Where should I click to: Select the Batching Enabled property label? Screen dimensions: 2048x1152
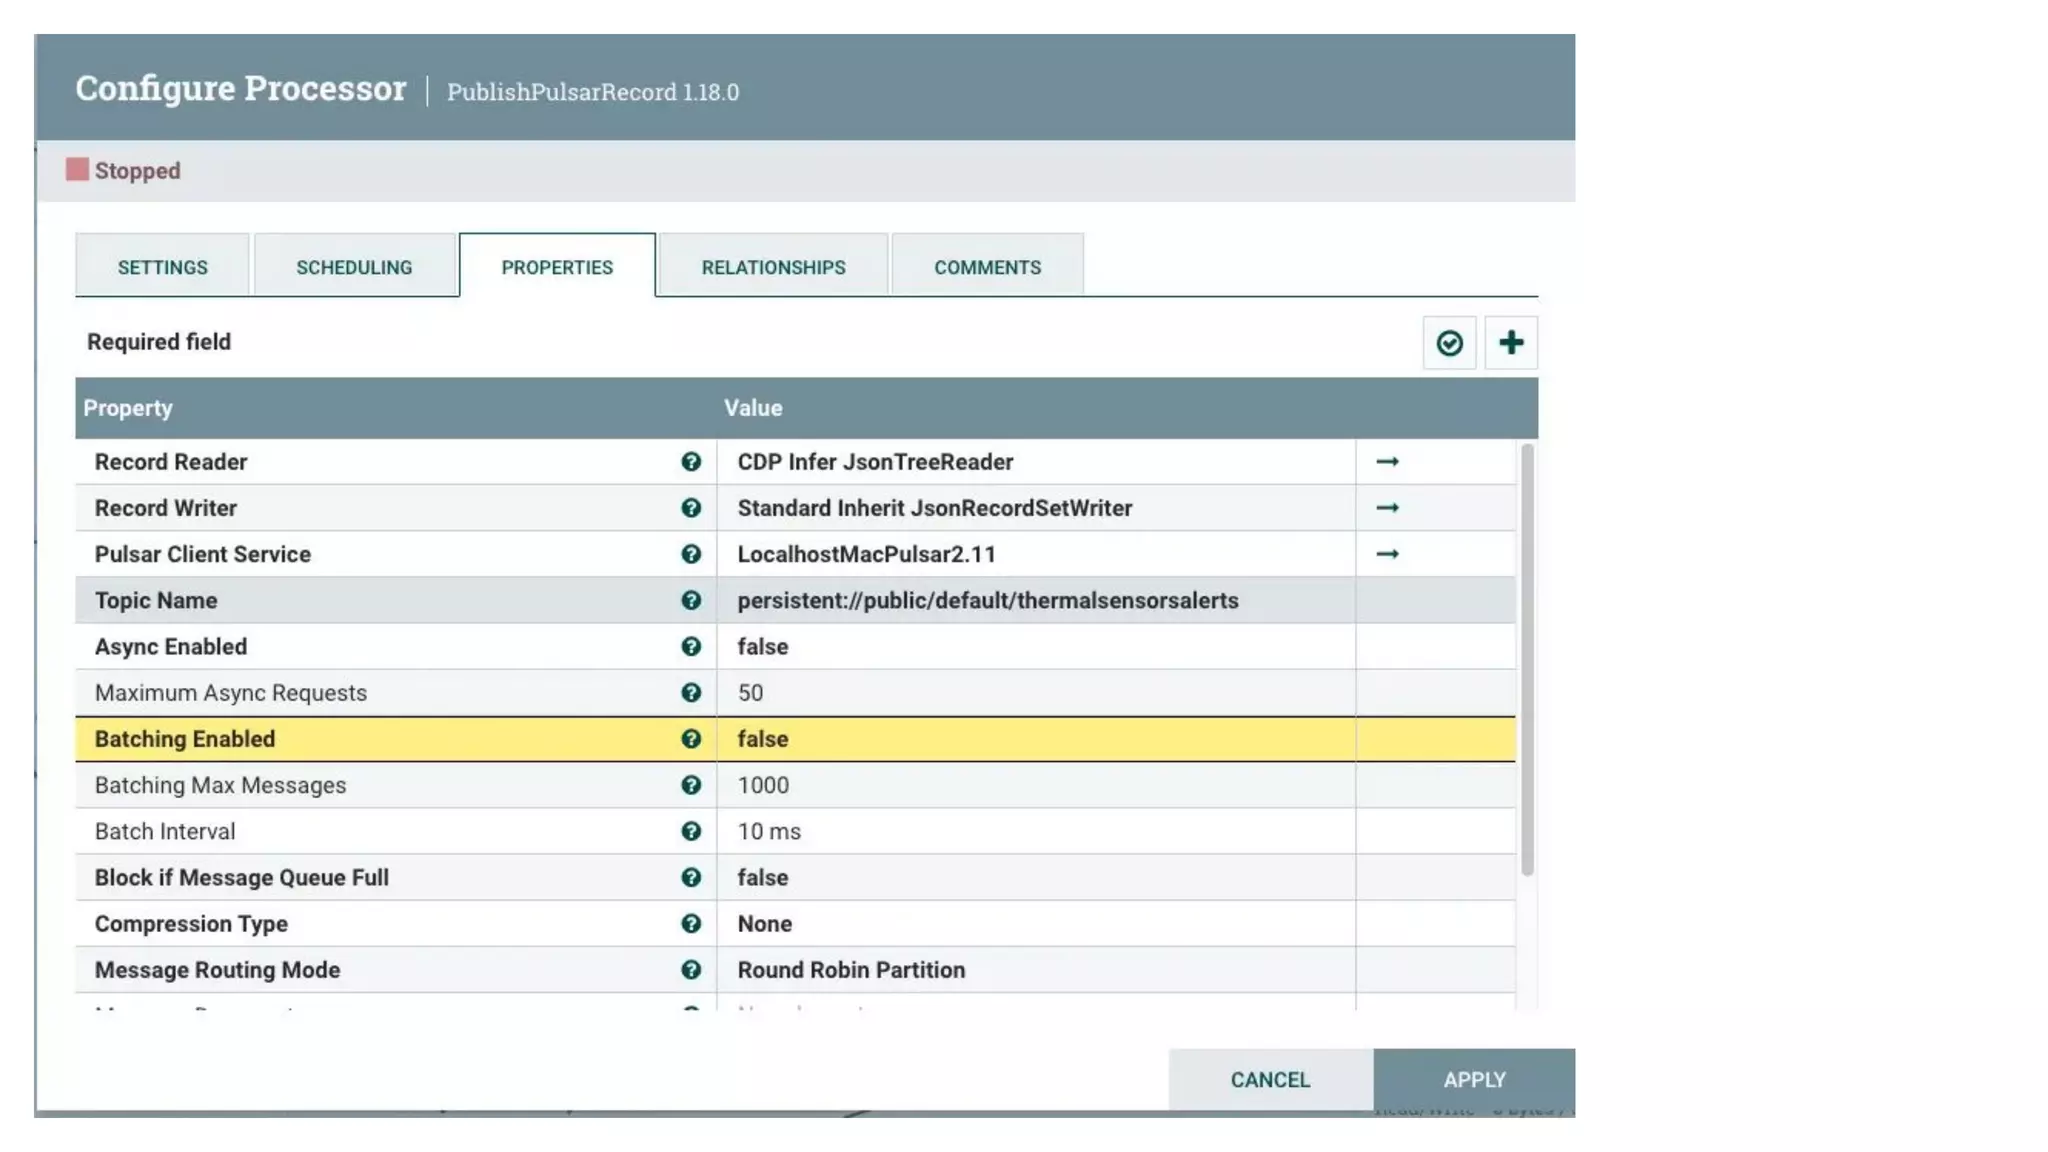pos(185,739)
